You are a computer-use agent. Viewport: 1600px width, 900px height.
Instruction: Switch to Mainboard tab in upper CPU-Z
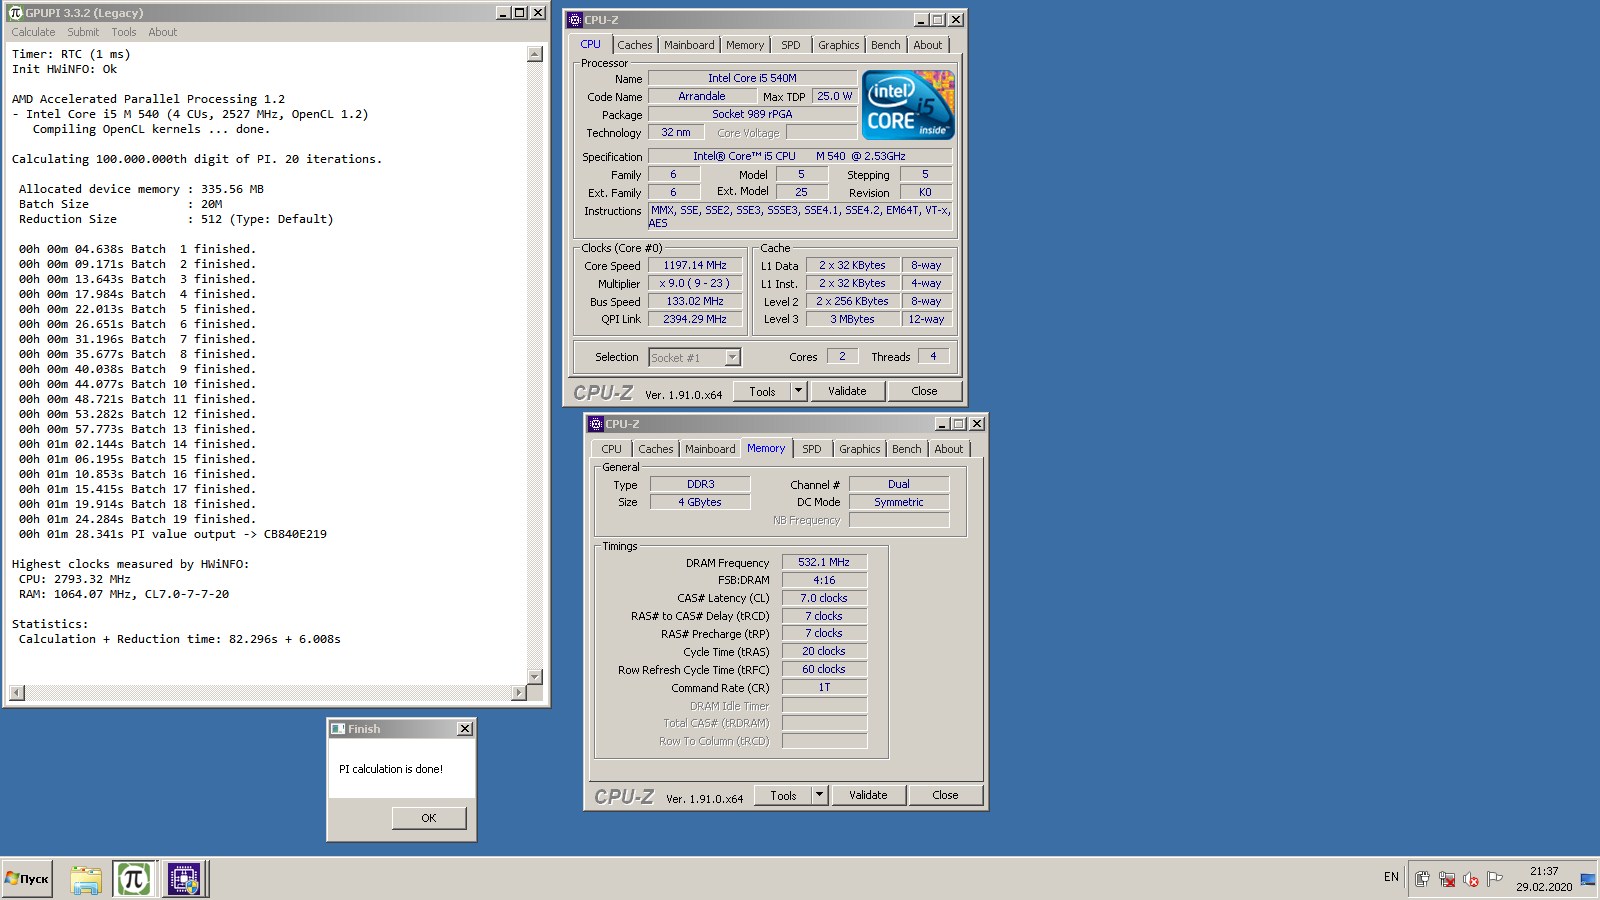click(x=689, y=45)
